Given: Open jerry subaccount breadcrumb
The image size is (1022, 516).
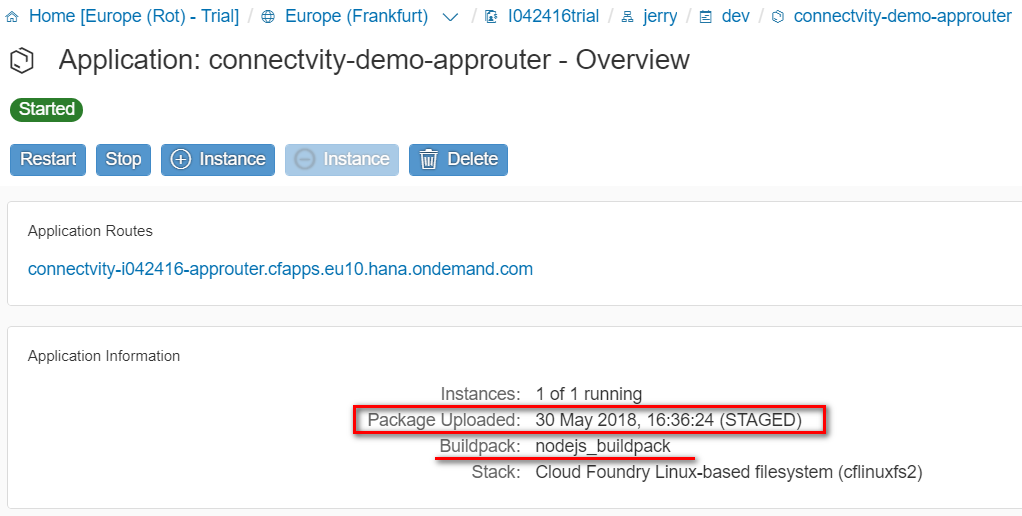Looking at the screenshot, I should click(x=660, y=17).
